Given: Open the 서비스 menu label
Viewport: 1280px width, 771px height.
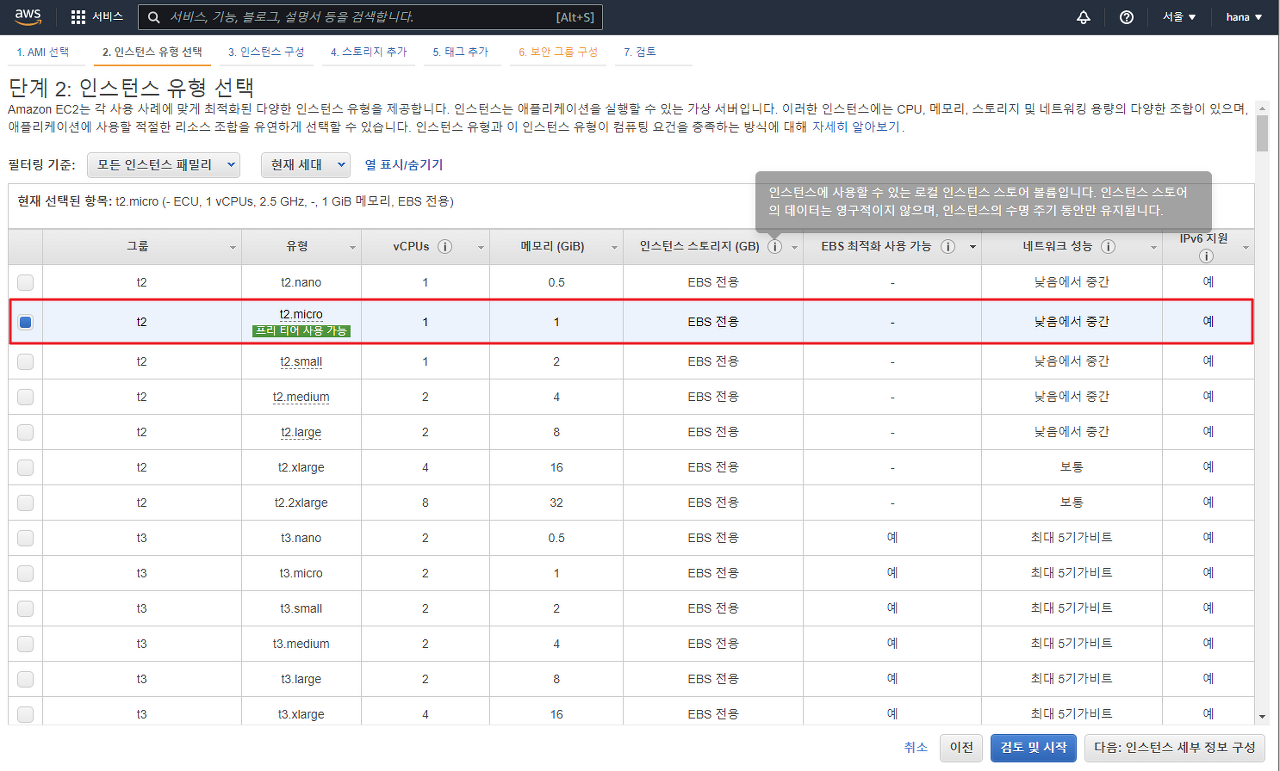Looking at the screenshot, I should 107,17.
